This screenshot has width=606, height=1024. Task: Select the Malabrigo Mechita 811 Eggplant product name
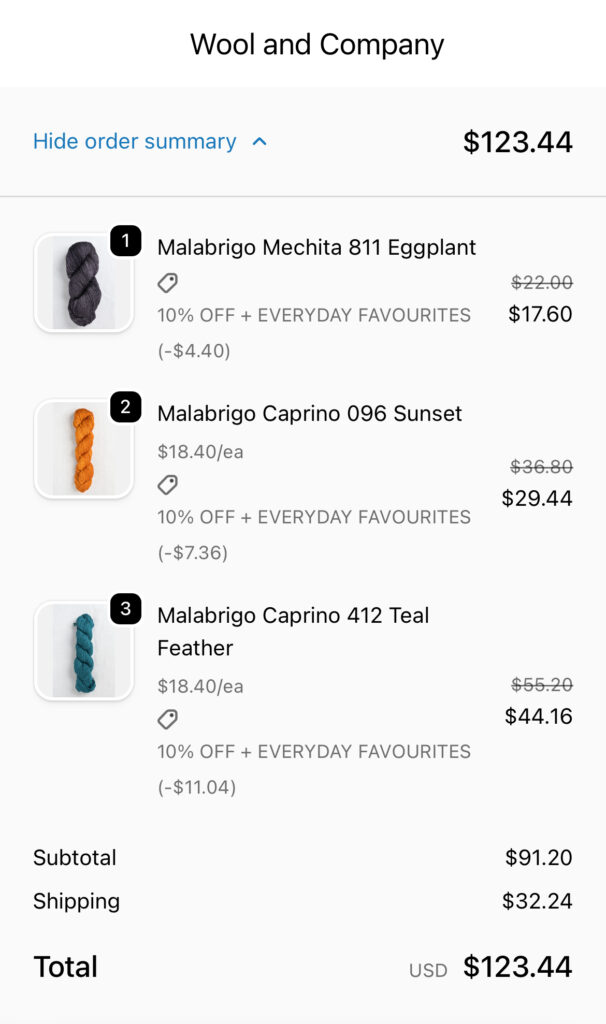[x=317, y=247]
